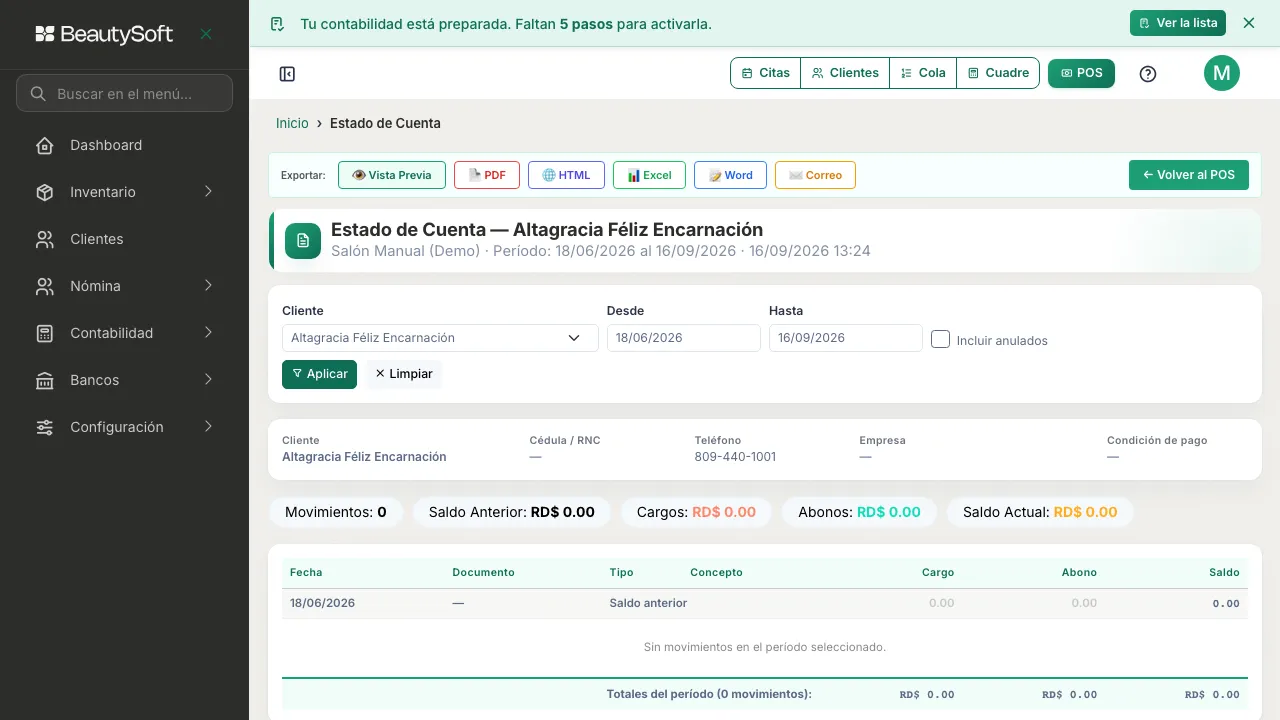
Task: Open the Citas tab in top bar
Action: coord(766,73)
